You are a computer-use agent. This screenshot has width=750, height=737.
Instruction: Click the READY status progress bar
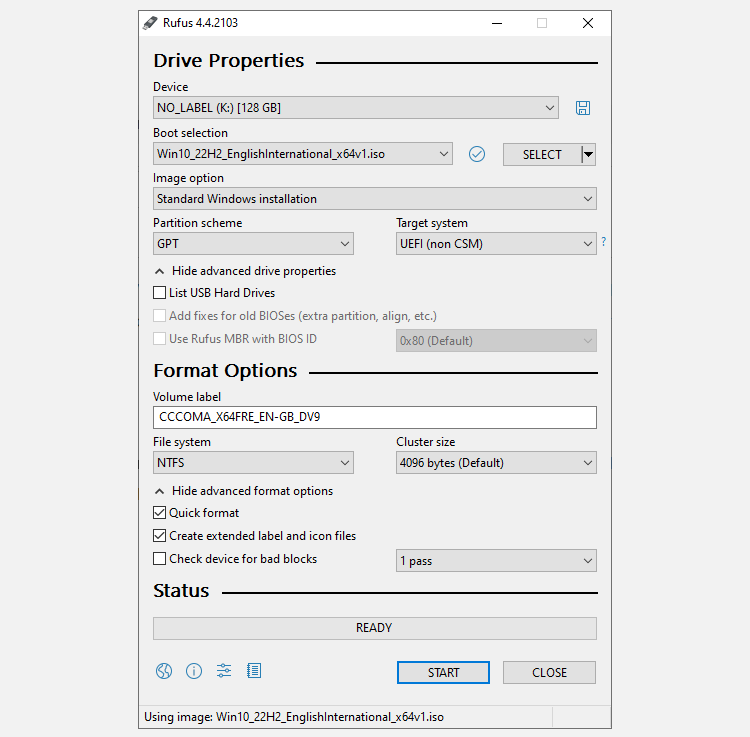click(x=374, y=628)
